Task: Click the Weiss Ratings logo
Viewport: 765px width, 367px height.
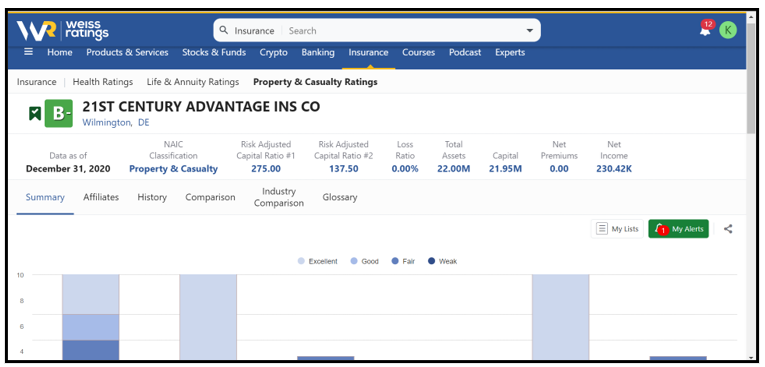Action: 62,31
